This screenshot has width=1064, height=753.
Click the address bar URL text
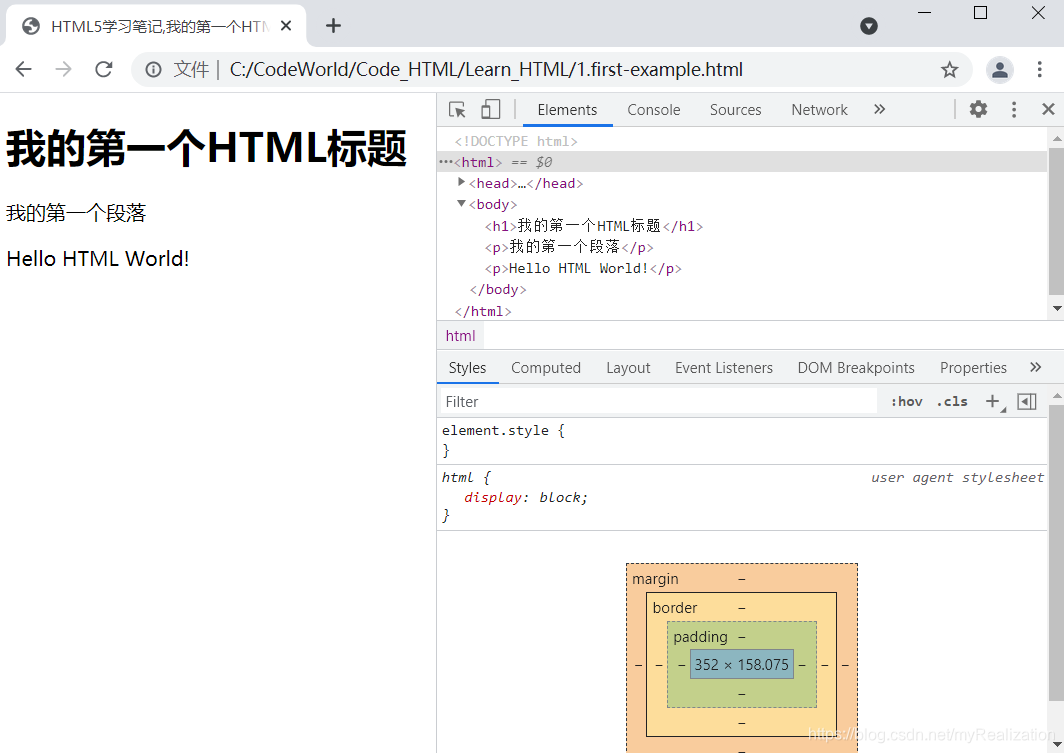point(486,69)
